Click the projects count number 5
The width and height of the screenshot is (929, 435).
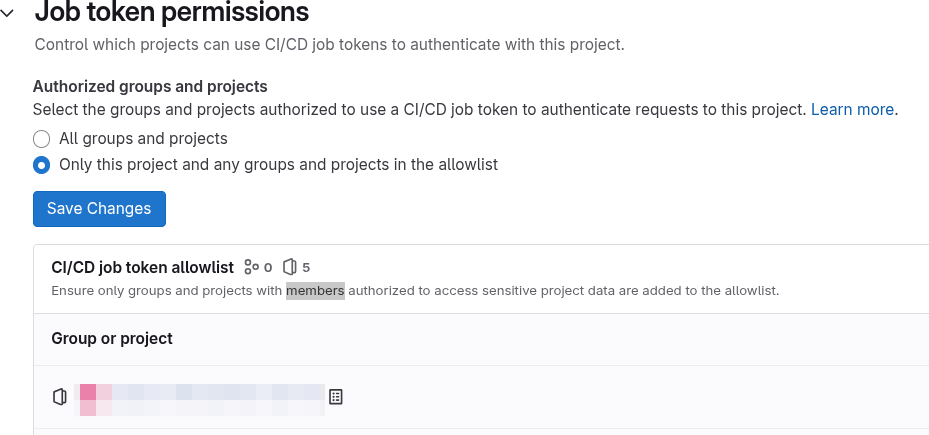click(306, 267)
